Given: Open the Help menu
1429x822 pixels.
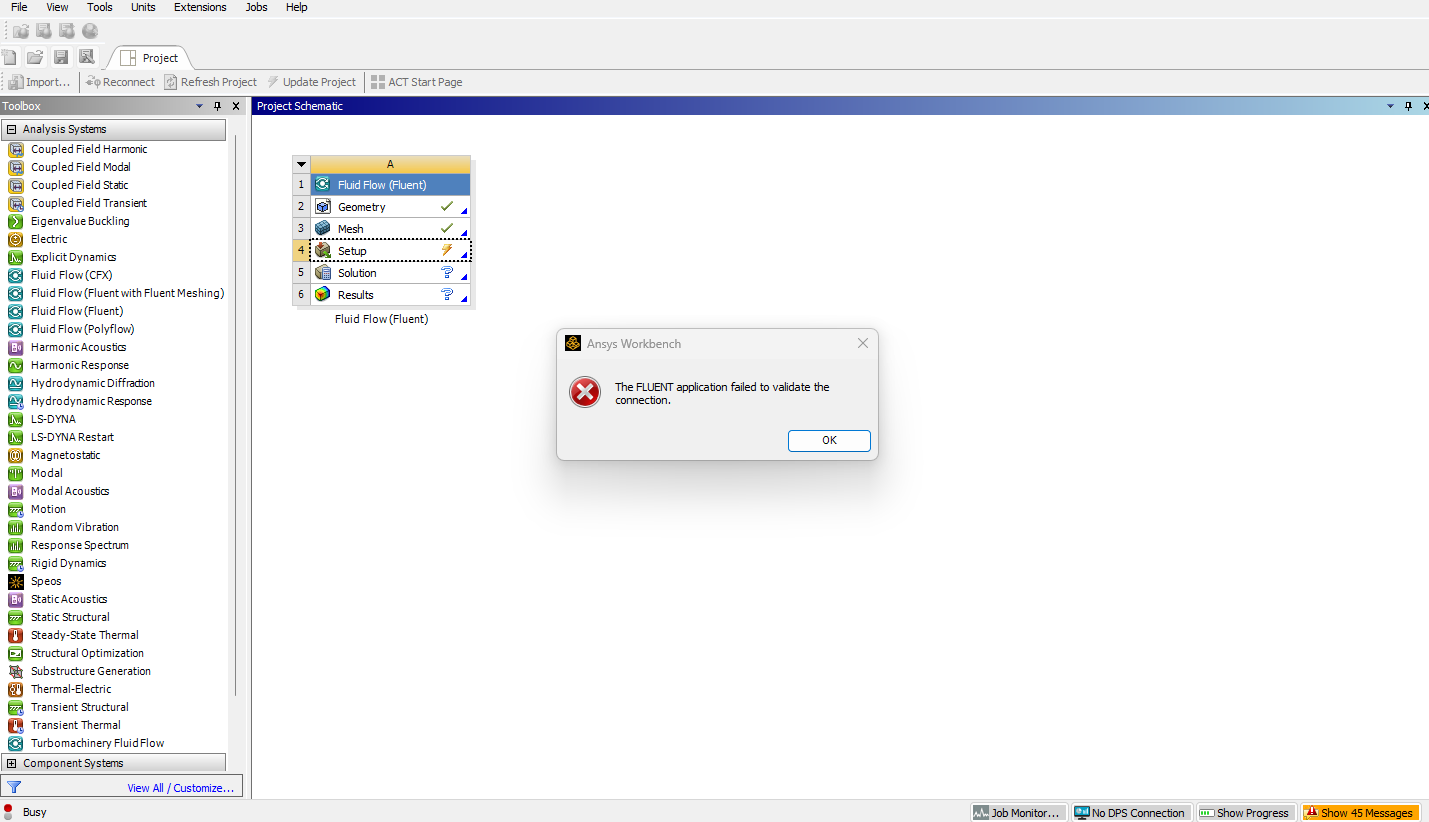Looking at the screenshot, I should point(296,7).
